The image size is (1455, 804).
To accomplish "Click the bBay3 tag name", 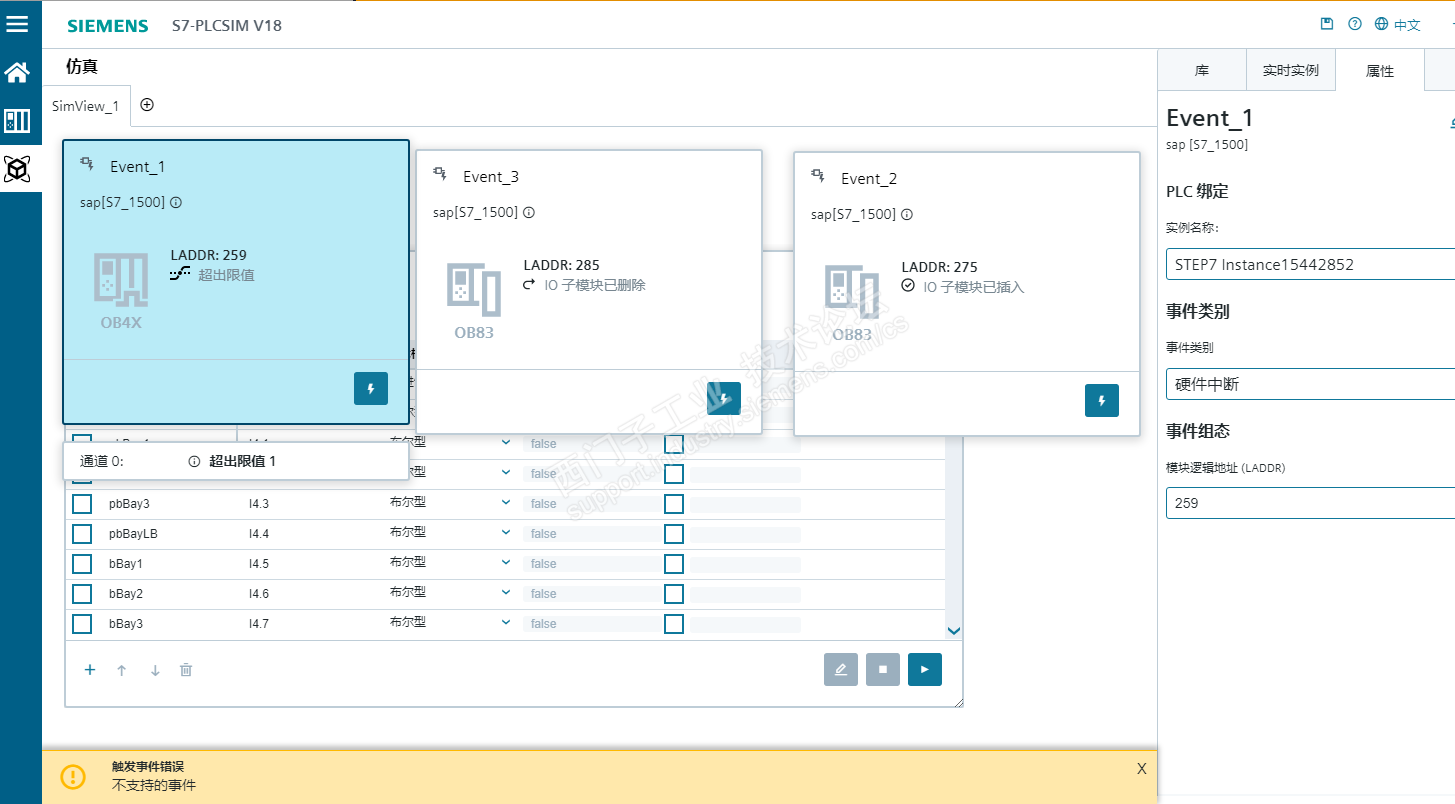I will click(x=126, y=624).
